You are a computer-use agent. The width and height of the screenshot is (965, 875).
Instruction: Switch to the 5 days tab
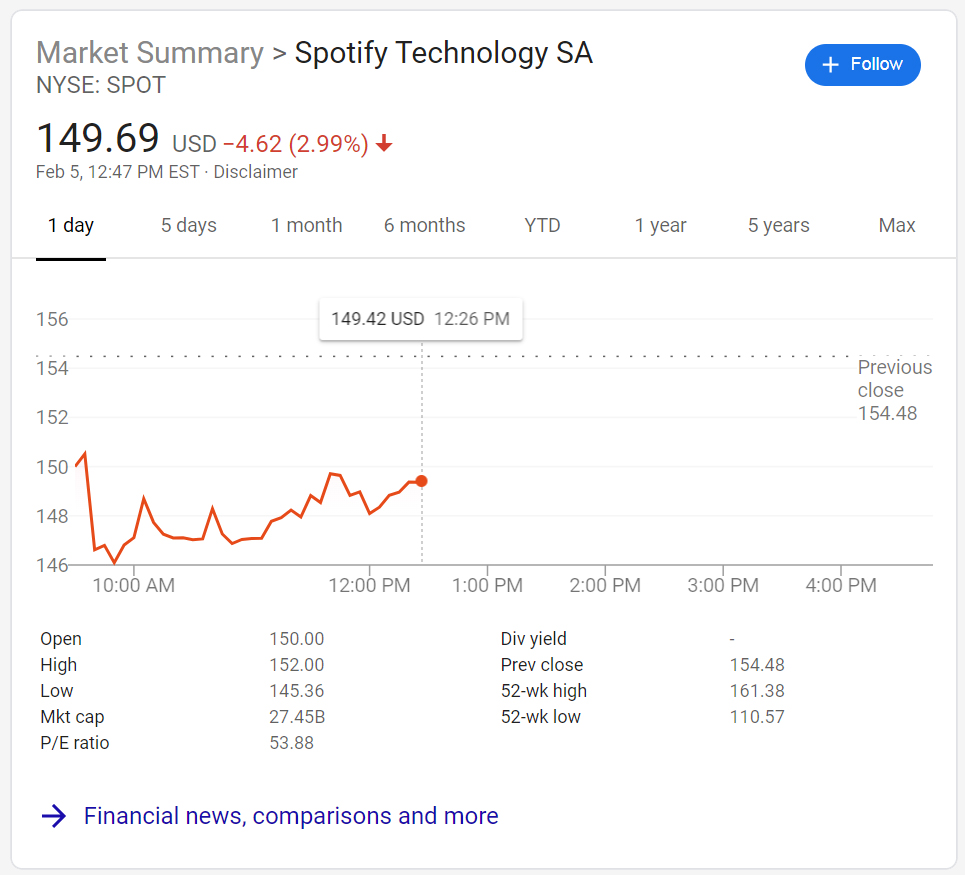pyautogui.click(x=189, y=226)
